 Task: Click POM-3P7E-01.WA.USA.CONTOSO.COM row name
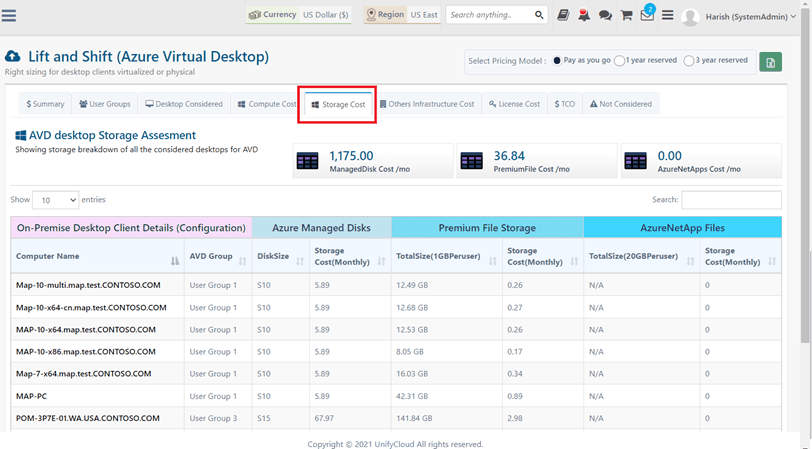pos(88,418)
